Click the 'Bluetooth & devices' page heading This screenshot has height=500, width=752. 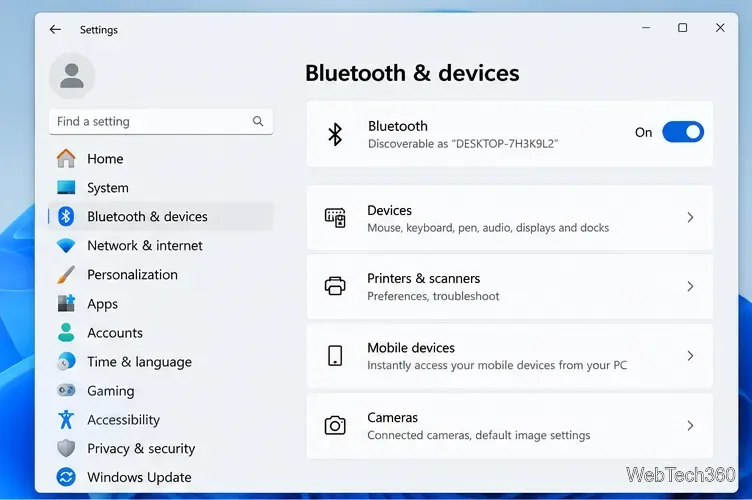point(412,73)
